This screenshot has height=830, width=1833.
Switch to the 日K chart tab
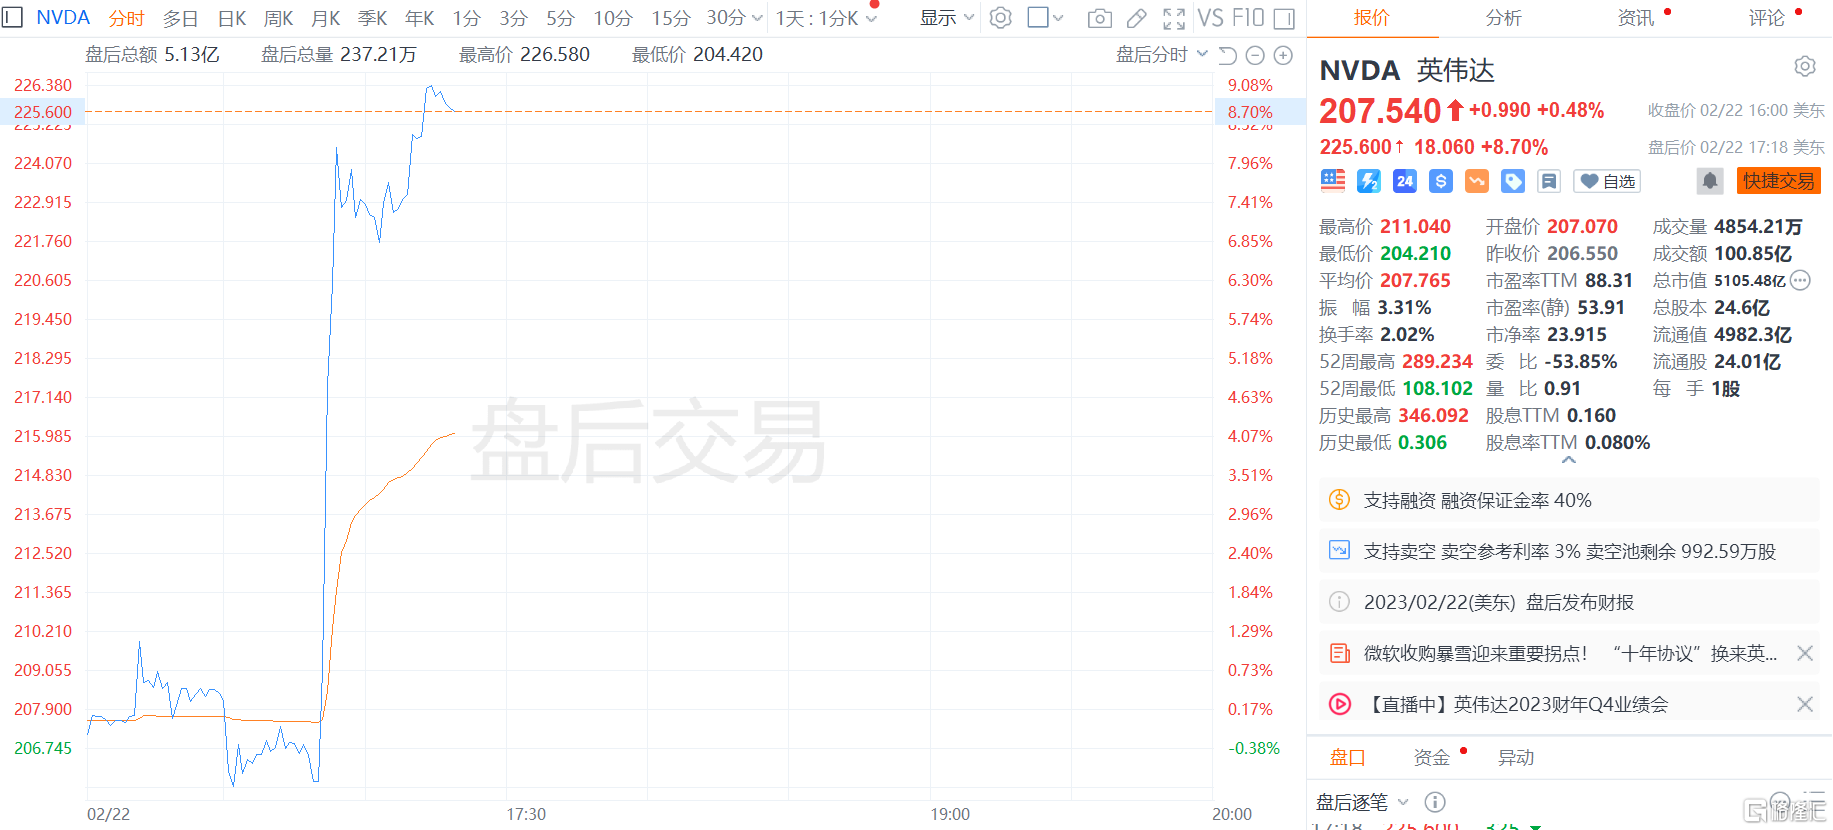[x=232, y=18]
